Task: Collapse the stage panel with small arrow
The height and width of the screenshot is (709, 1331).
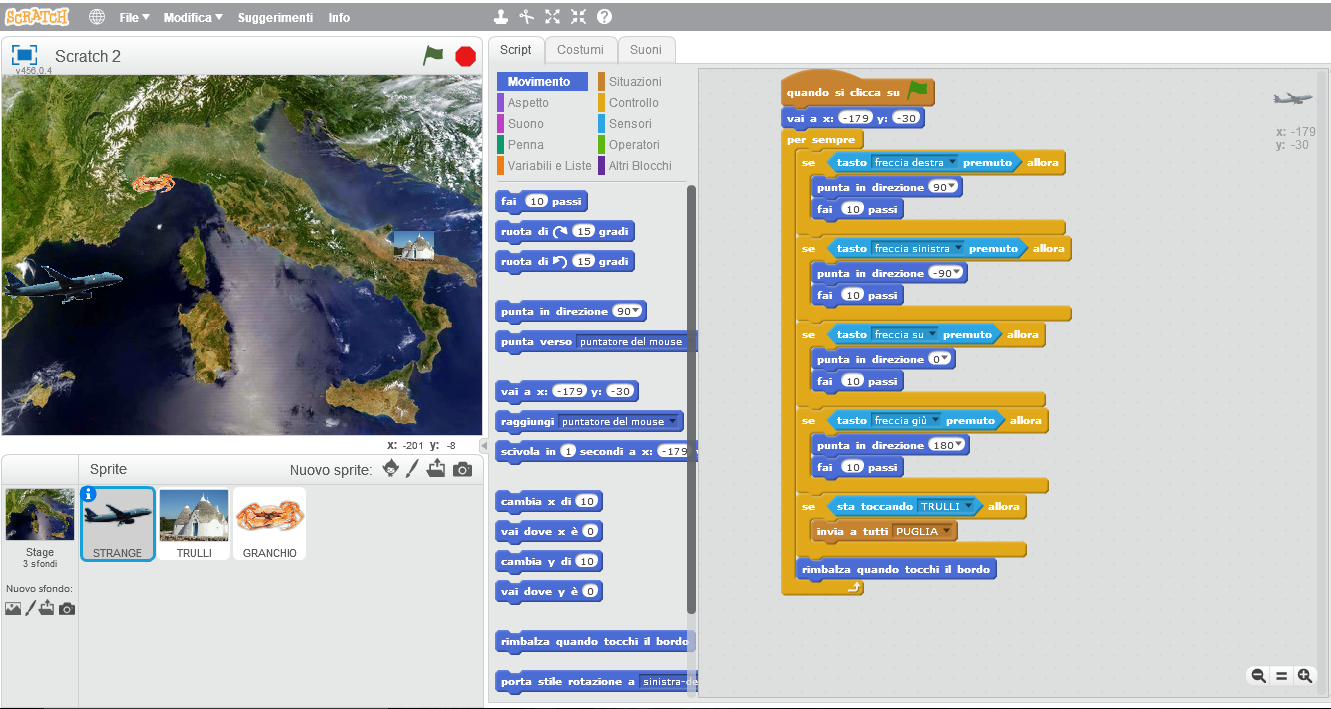Action: coord(484,445)
